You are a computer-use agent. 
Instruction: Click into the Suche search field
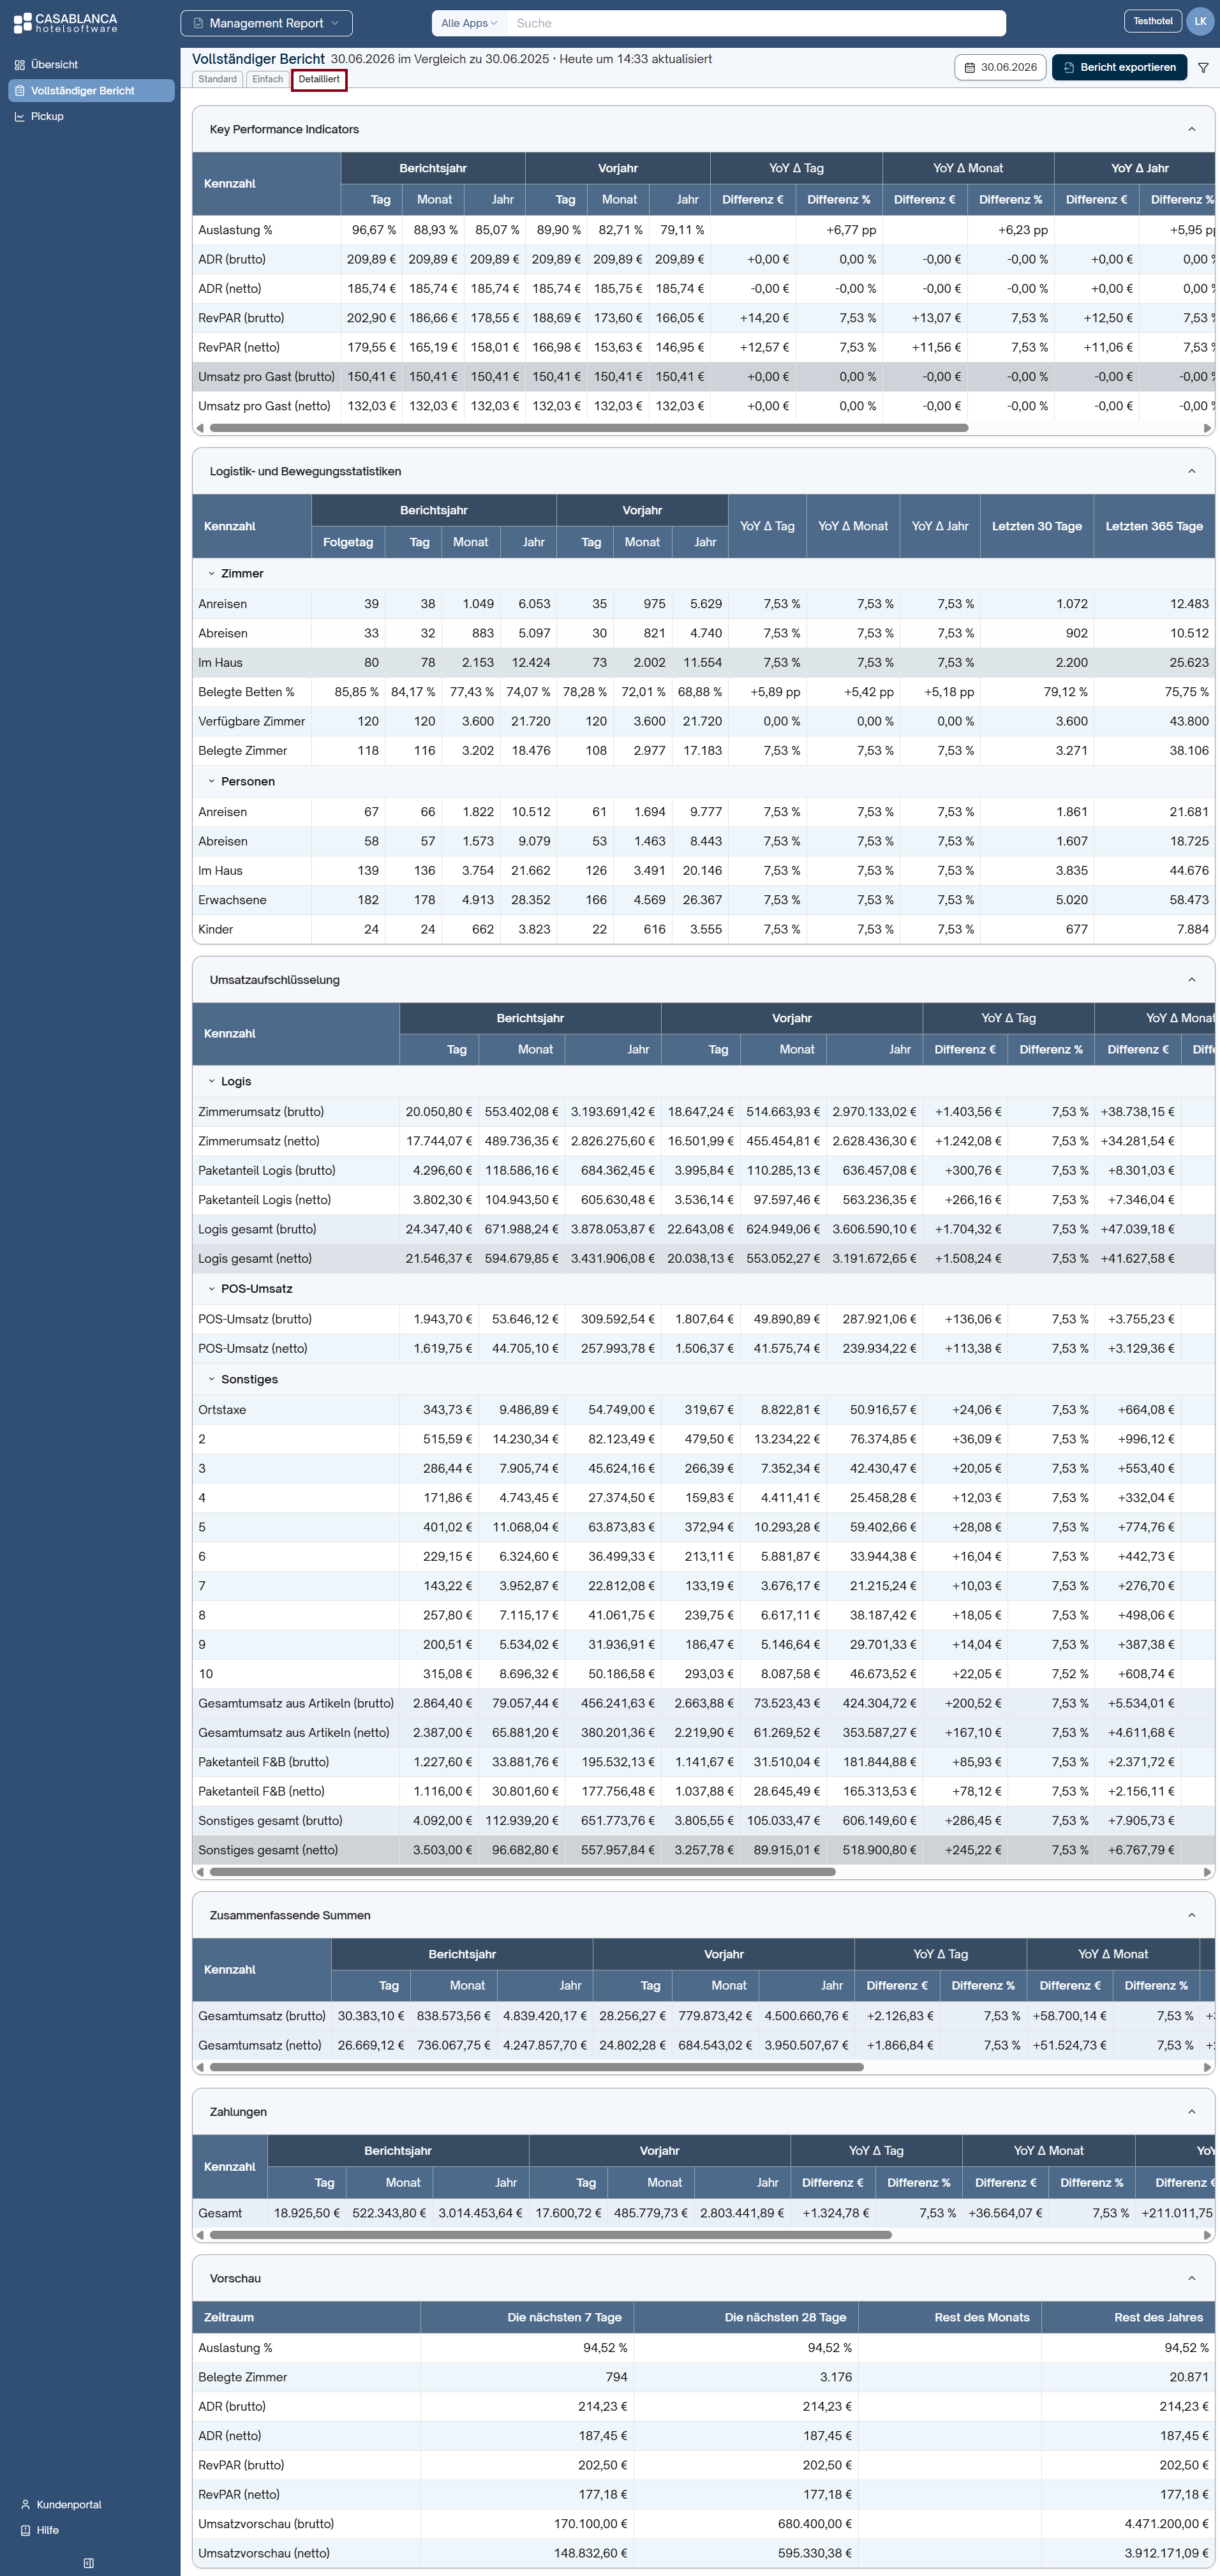click(x=756, y=23)
